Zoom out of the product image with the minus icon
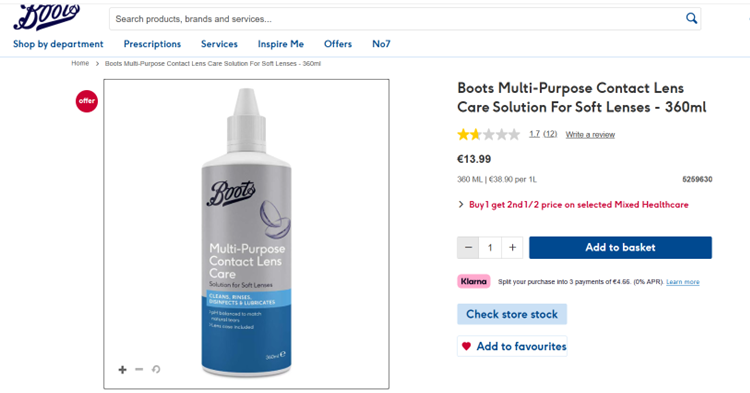The height and width of the screenshot is (393, 750). [x=139, y=369]
